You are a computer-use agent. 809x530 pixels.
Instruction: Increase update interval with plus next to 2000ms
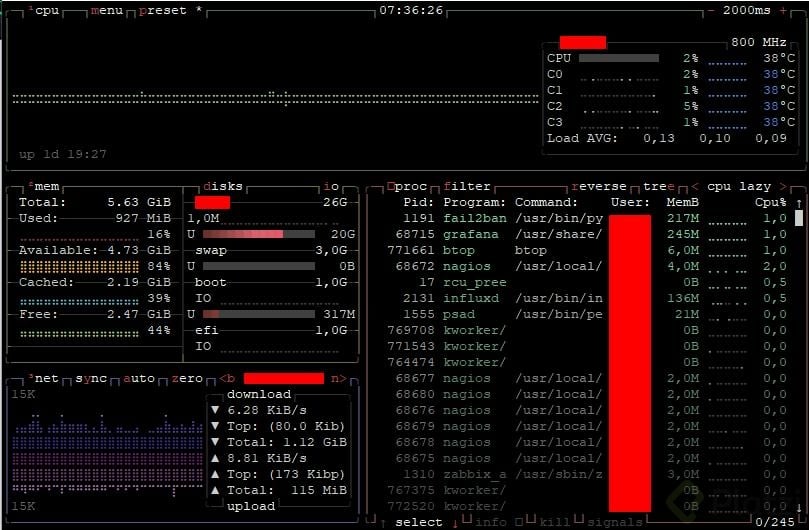click(783, 10)
